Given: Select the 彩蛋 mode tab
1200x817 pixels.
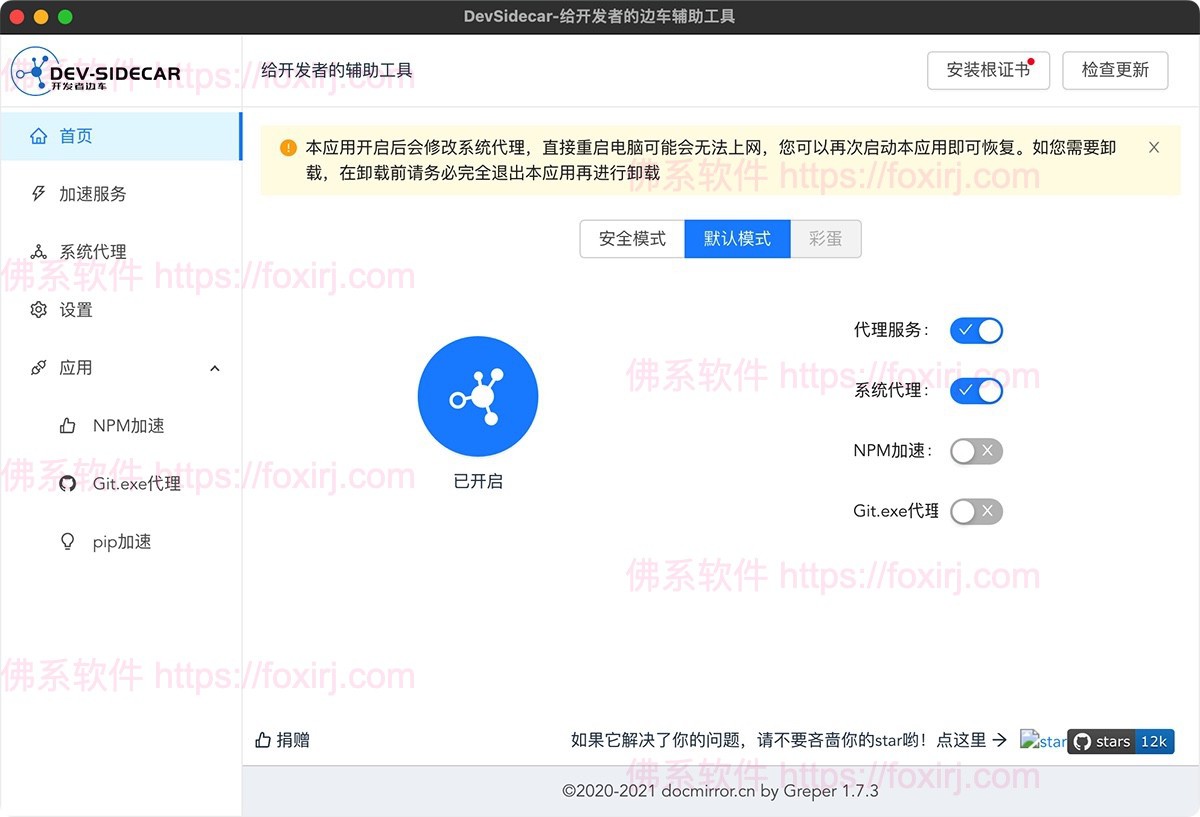Looking at the screenshot, I should 826,239.
